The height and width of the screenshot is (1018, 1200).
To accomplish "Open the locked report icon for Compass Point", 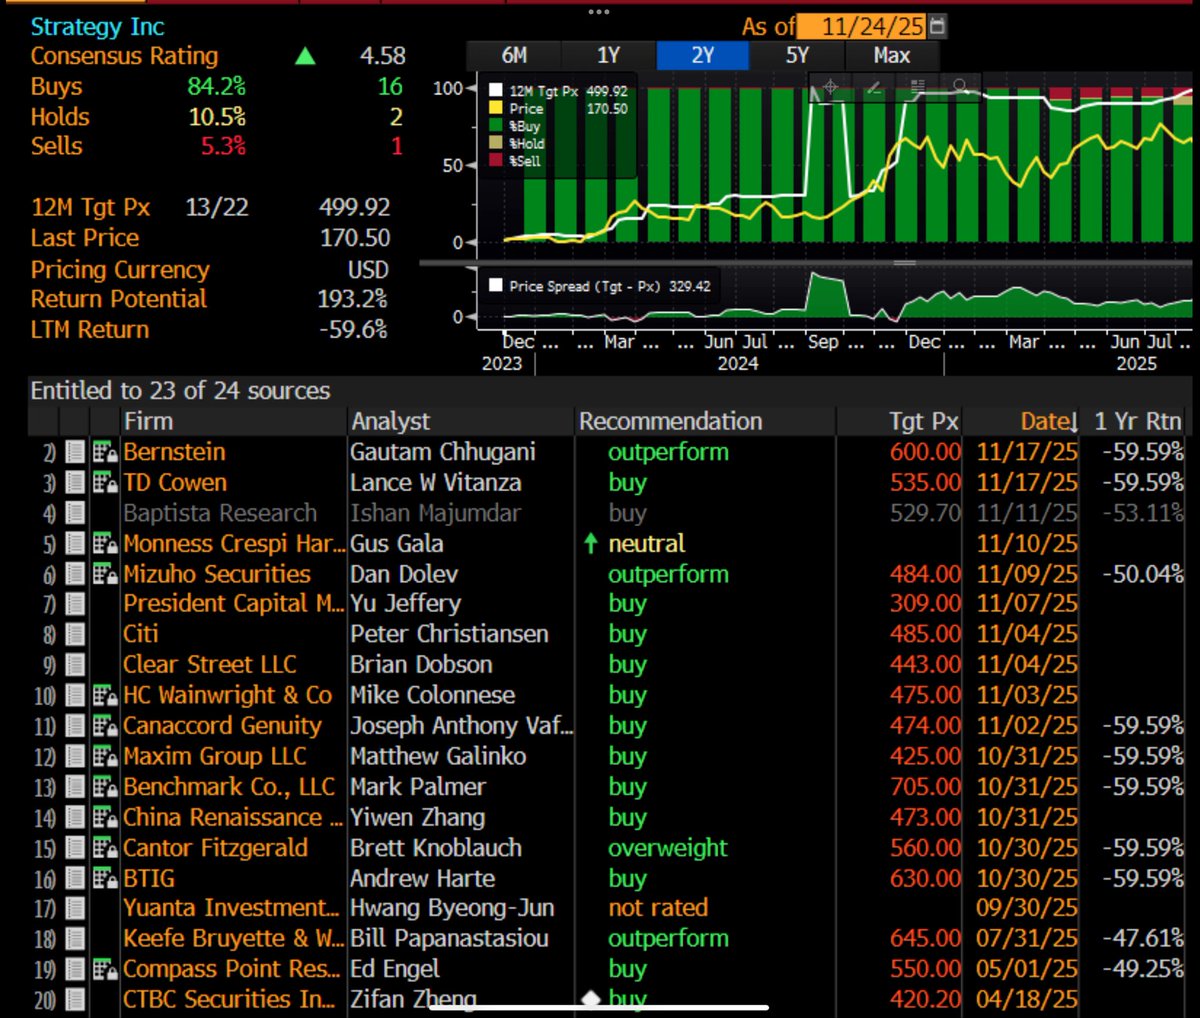I will pyautogui.click(x=105, y=969).
